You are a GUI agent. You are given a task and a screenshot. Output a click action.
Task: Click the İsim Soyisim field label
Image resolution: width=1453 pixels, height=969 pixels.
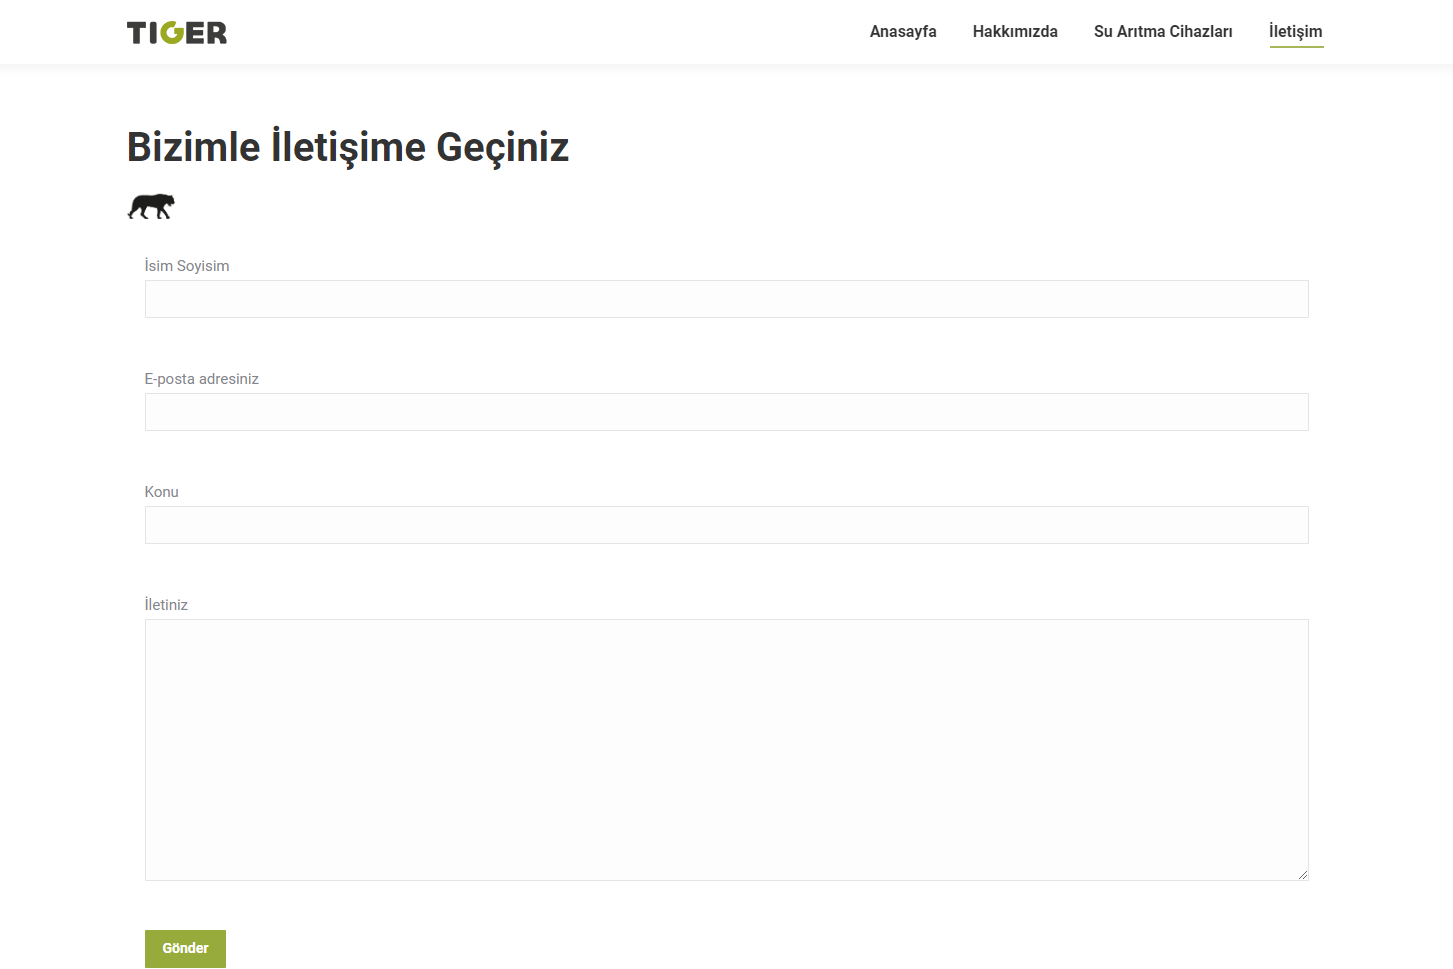point(187,266)
